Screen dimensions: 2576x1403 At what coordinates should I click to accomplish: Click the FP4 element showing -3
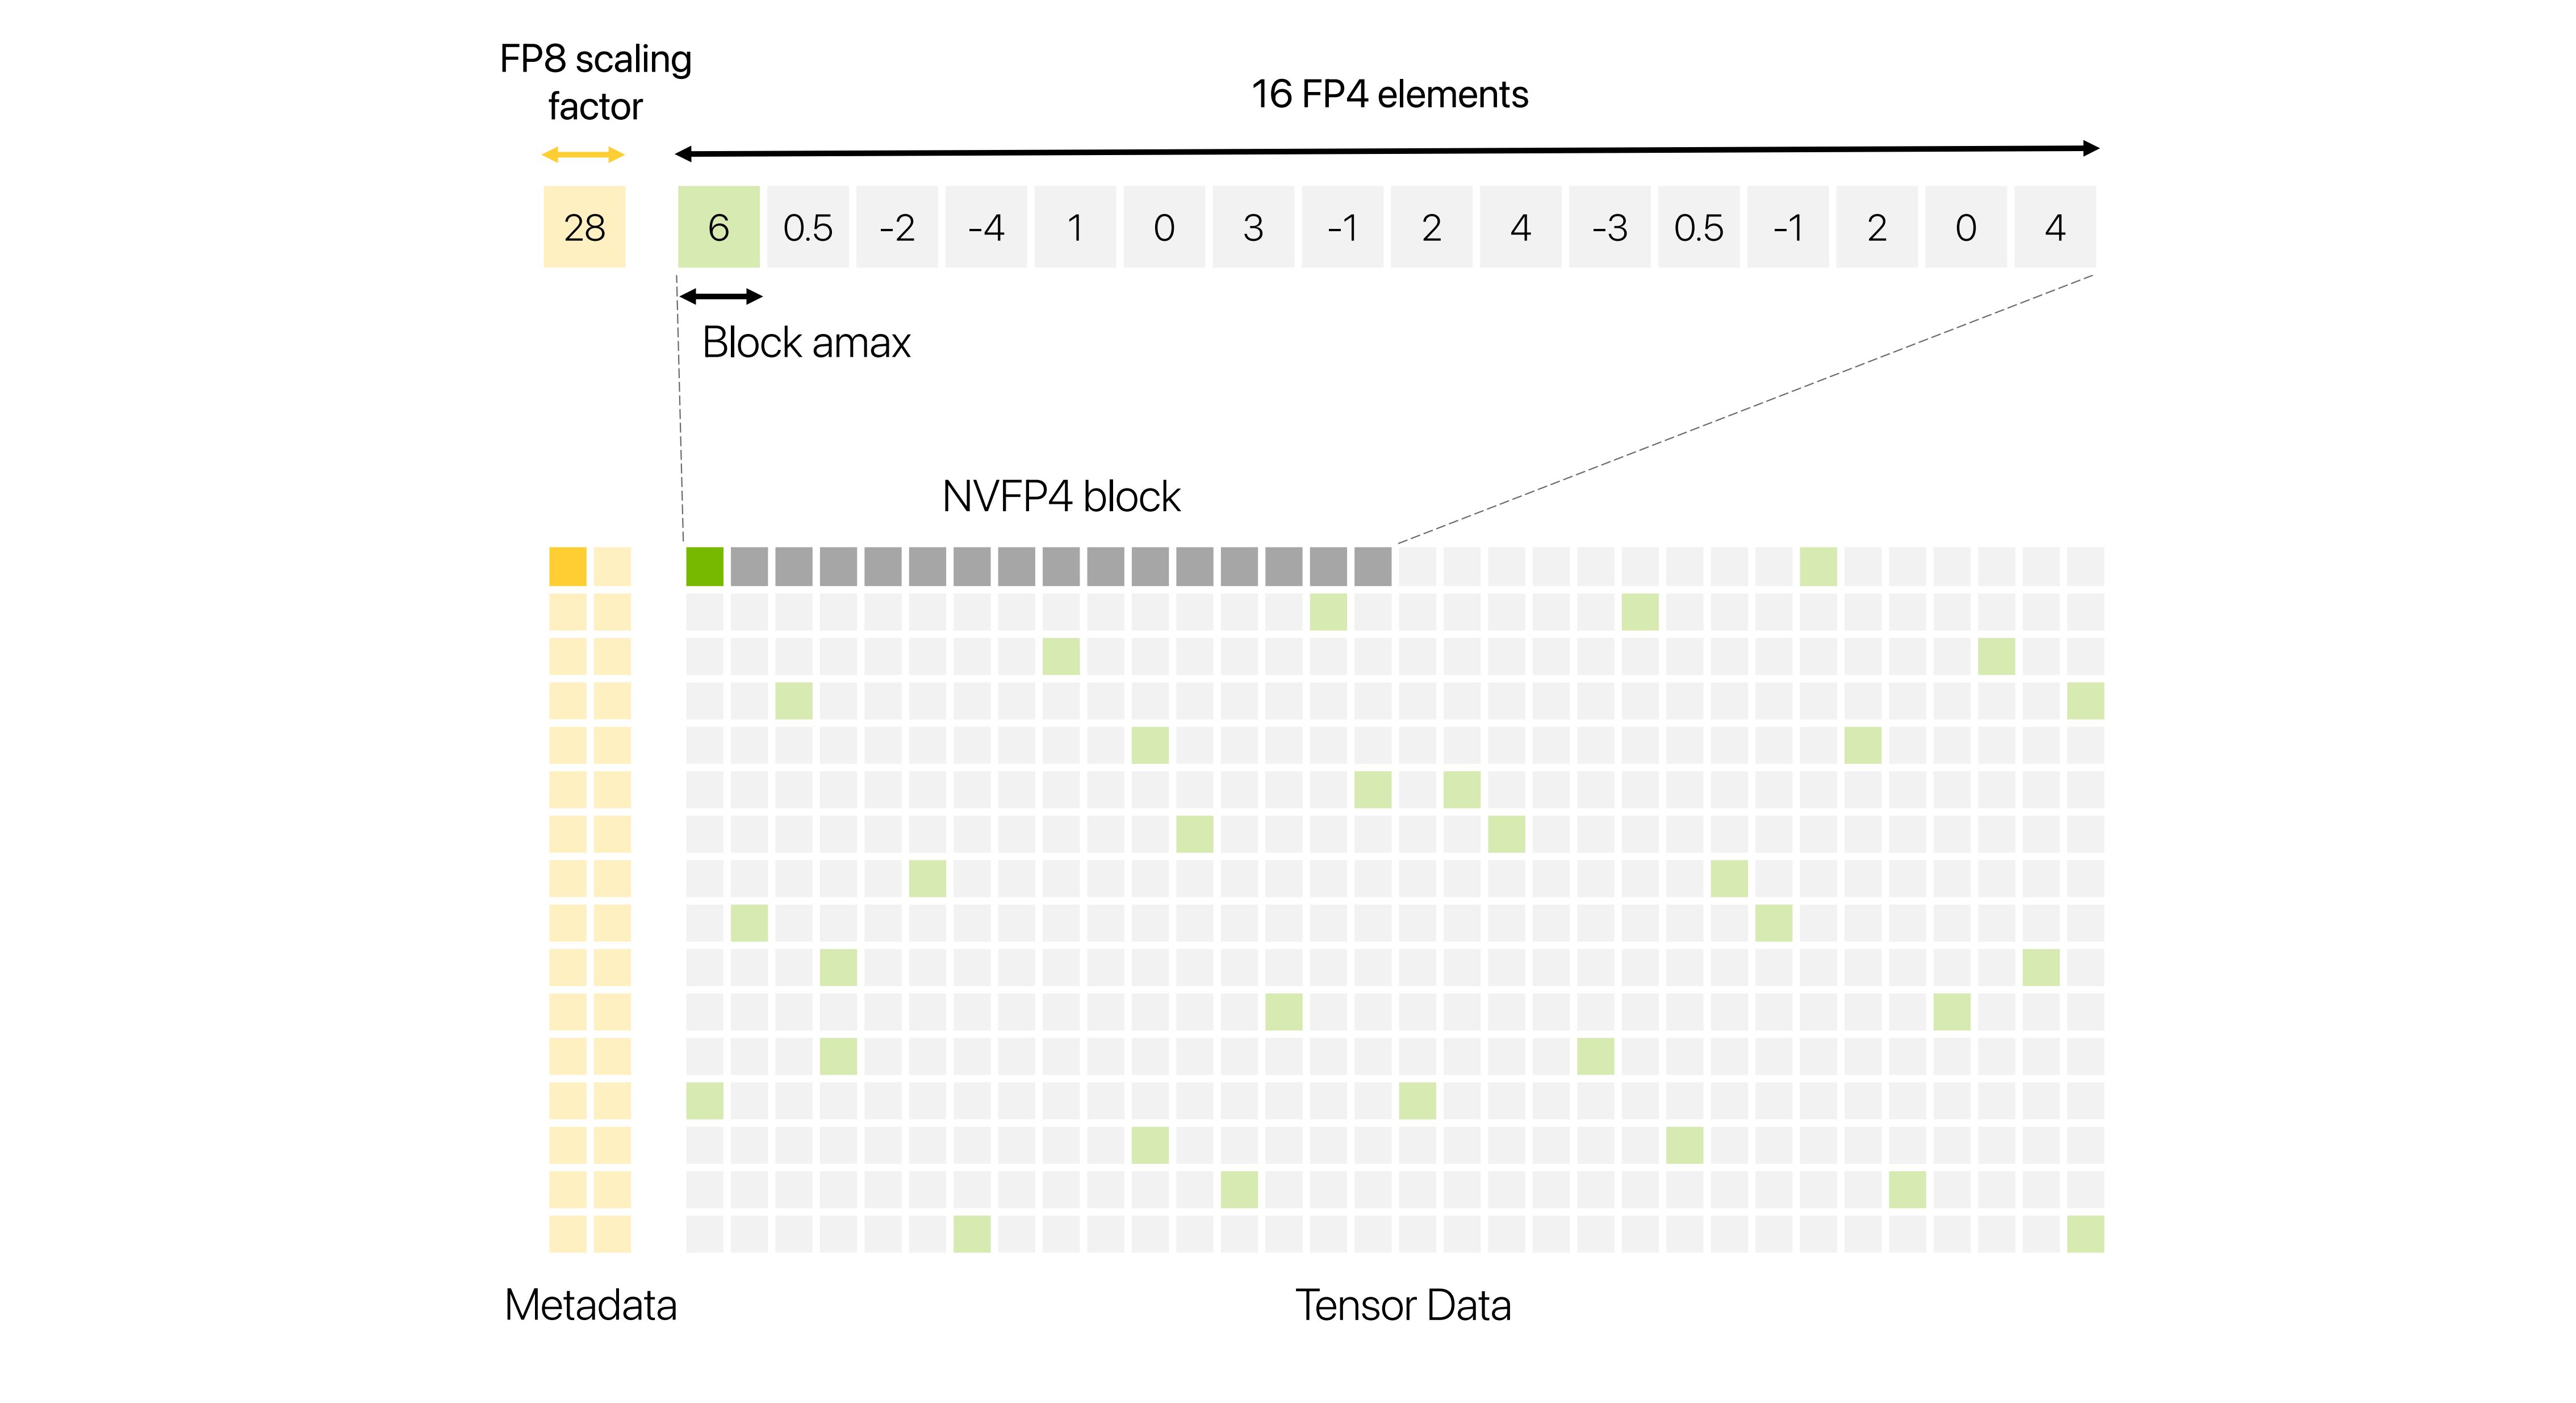click(x=1609, y=227)
